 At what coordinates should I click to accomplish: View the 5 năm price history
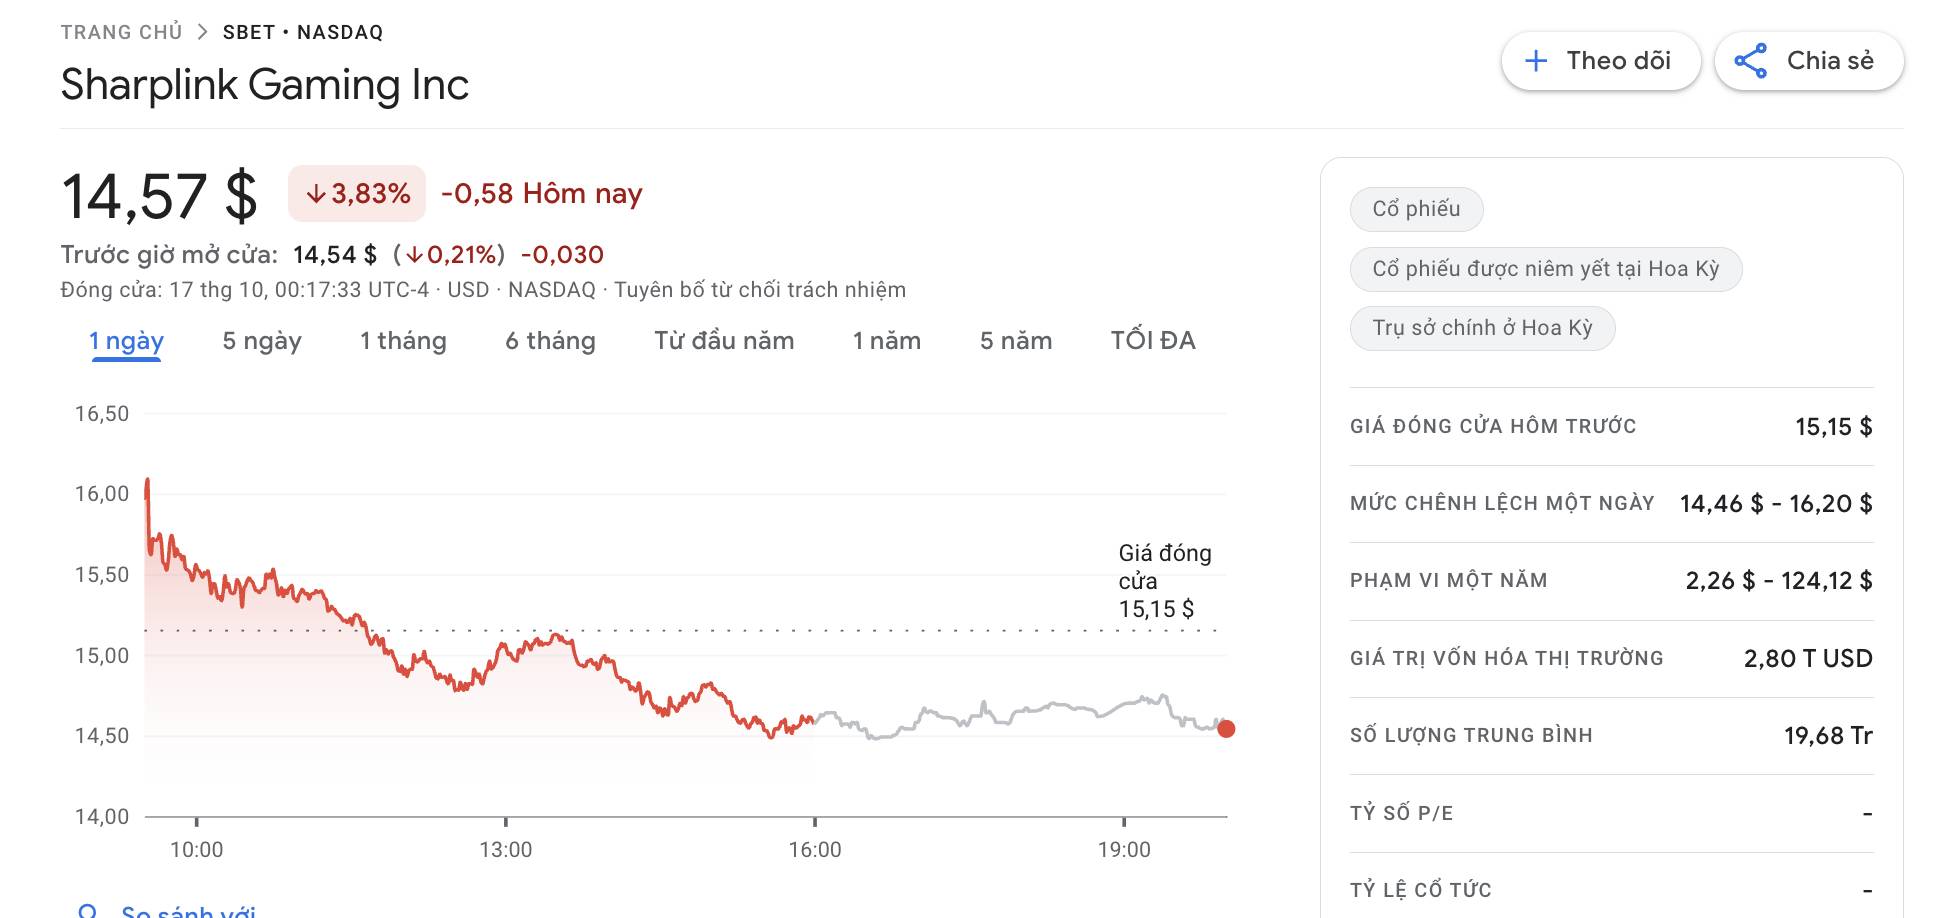[x=1016, y=341]
